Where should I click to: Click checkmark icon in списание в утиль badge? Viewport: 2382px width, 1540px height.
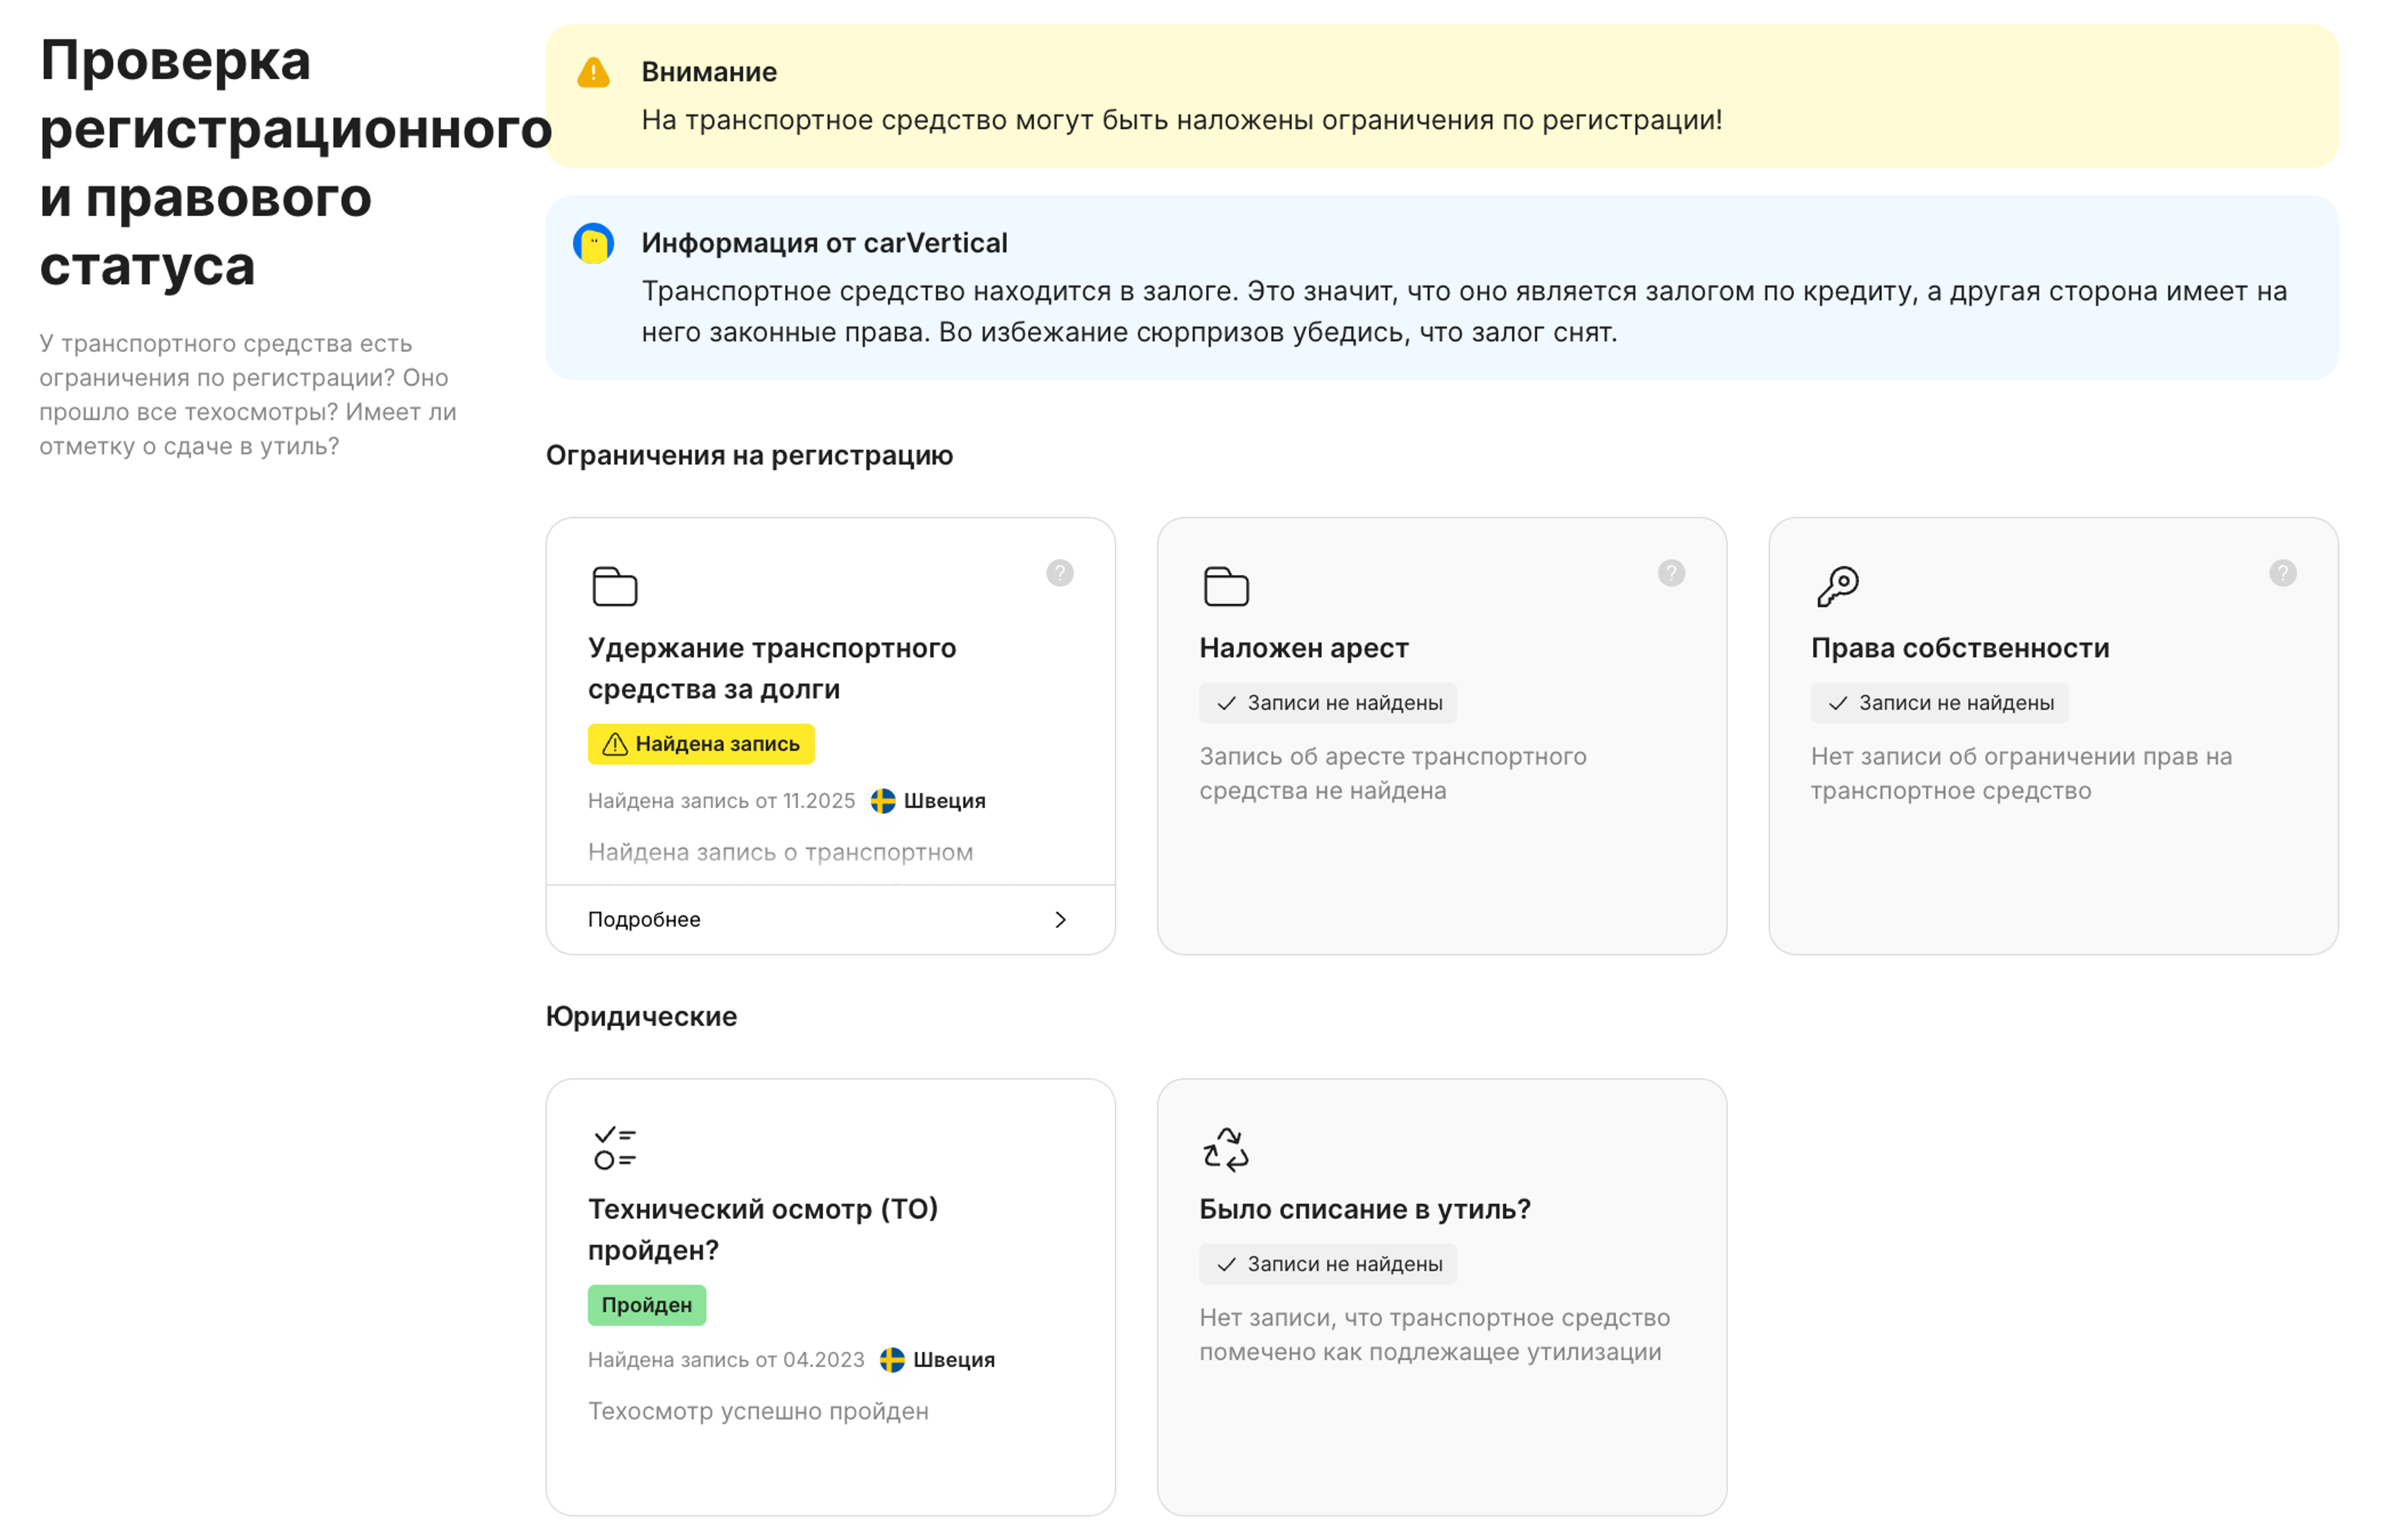coord(1226,1264)
